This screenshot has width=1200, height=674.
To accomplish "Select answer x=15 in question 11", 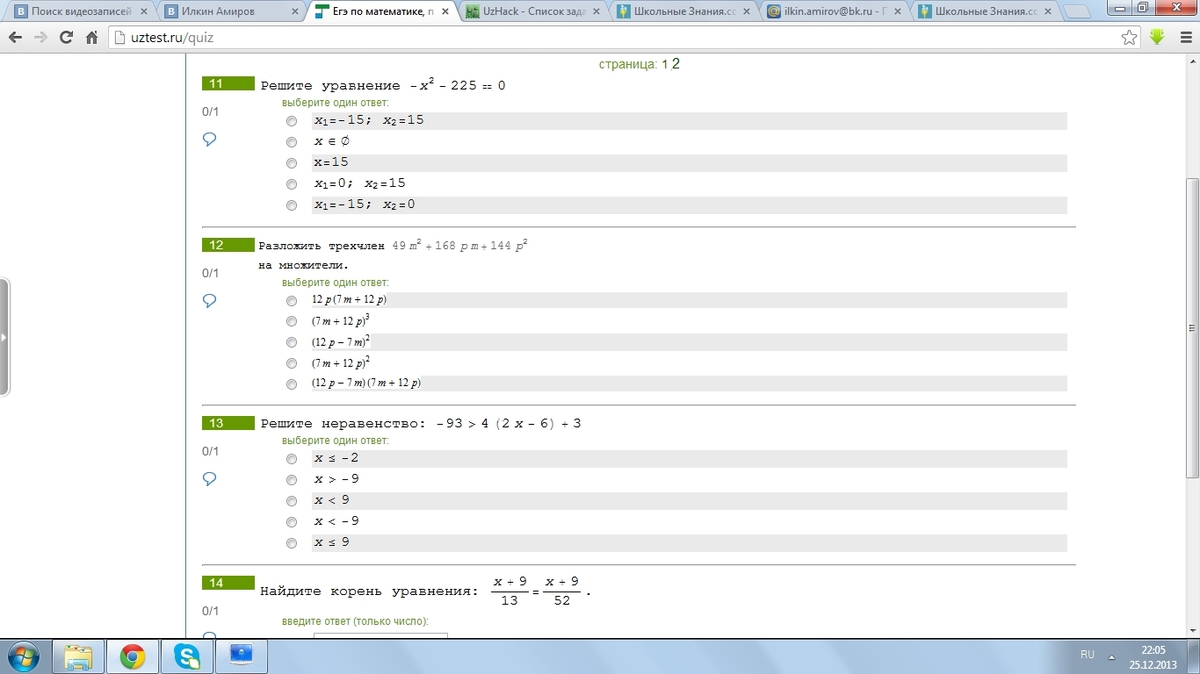I will (291, 163).
